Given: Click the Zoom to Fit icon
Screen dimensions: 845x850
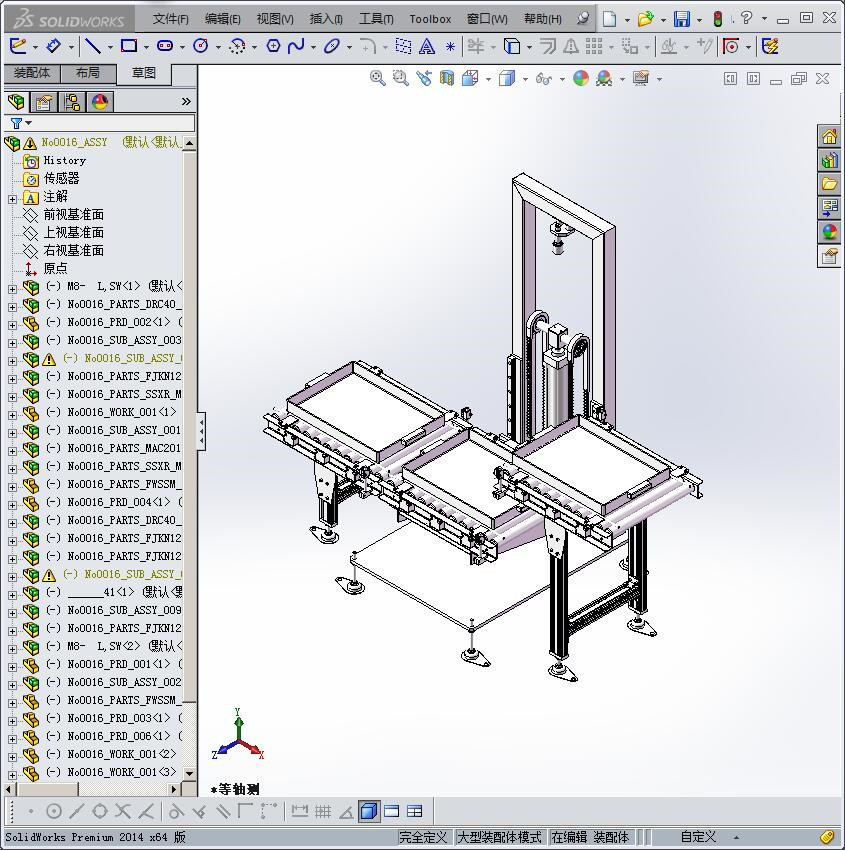Looking at the screenshot, I should click(x=378, y=79).
